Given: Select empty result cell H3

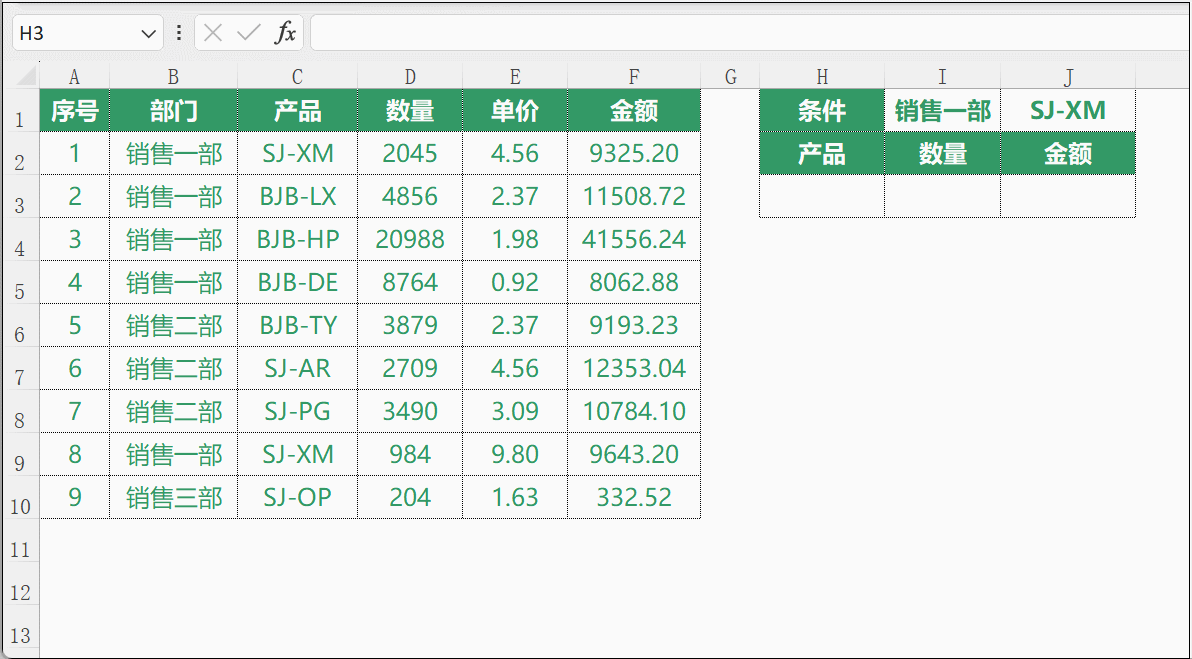Looking at the screenshot, I should tap(822, 197).
